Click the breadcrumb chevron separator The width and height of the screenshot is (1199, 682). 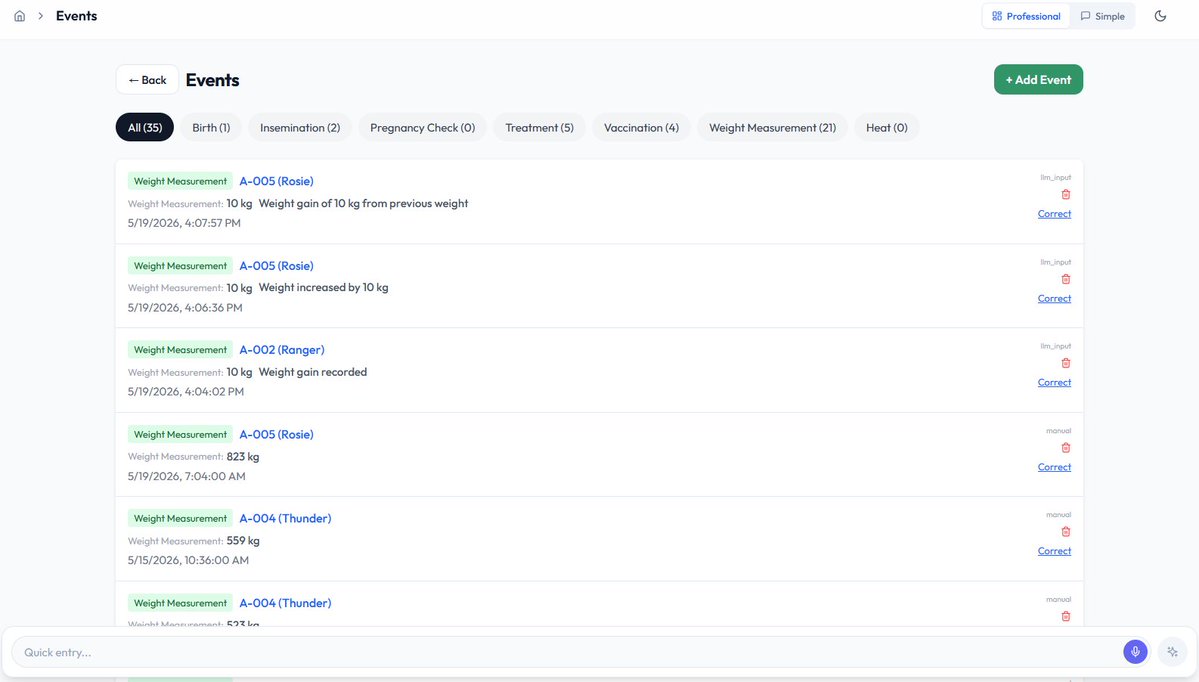tap(41, 16)
